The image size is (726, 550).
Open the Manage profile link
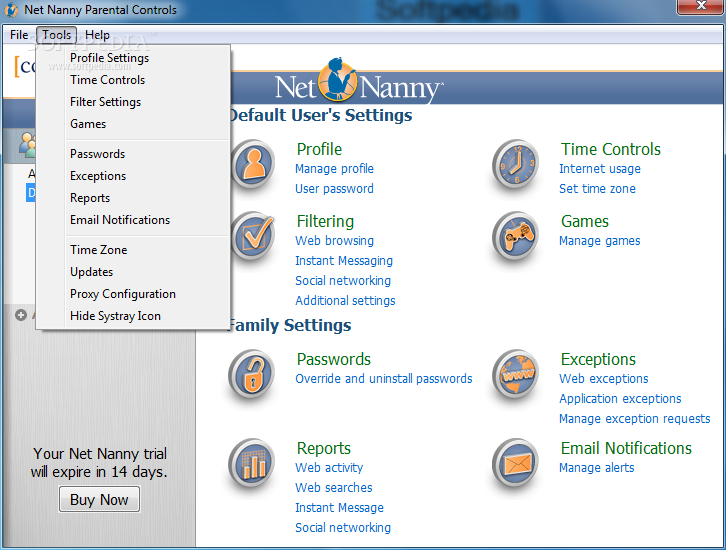point(334,169)
